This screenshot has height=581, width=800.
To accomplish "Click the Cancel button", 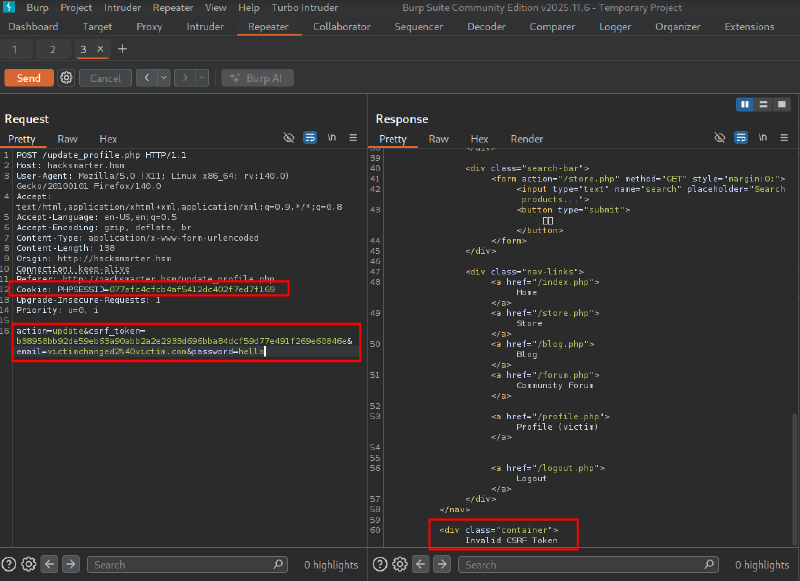I will (106, 78).
